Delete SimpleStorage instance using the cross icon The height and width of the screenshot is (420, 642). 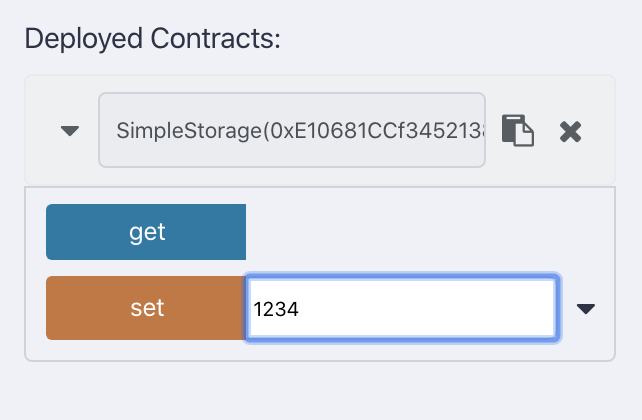click(x=570, y=131)
